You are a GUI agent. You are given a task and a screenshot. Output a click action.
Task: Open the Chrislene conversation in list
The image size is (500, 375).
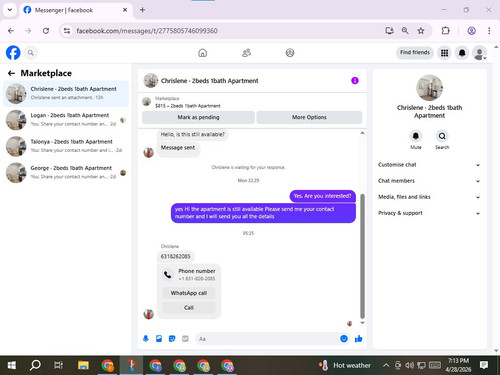pos(66,93)
